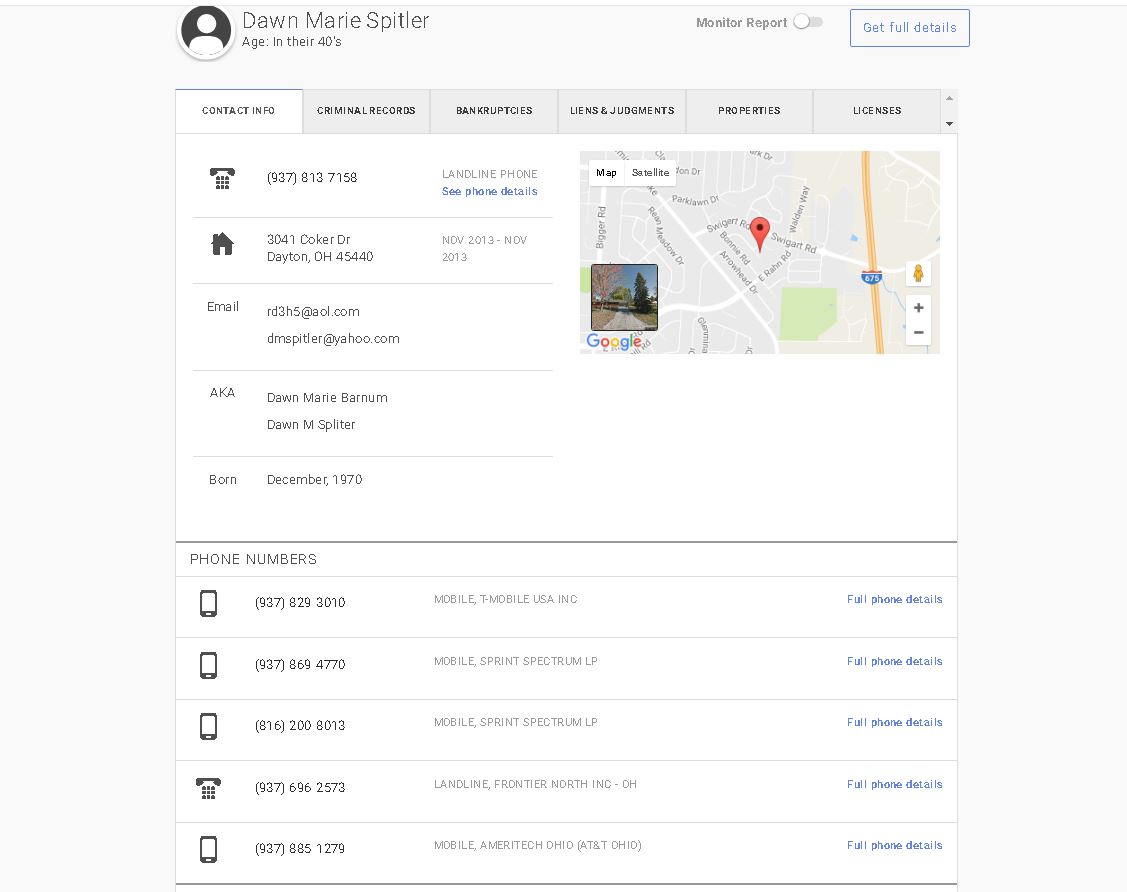This screenshot has height=892, width=1127.
Task: Click the phone number (816) 200 8013
Action: [x=300, y=726]
